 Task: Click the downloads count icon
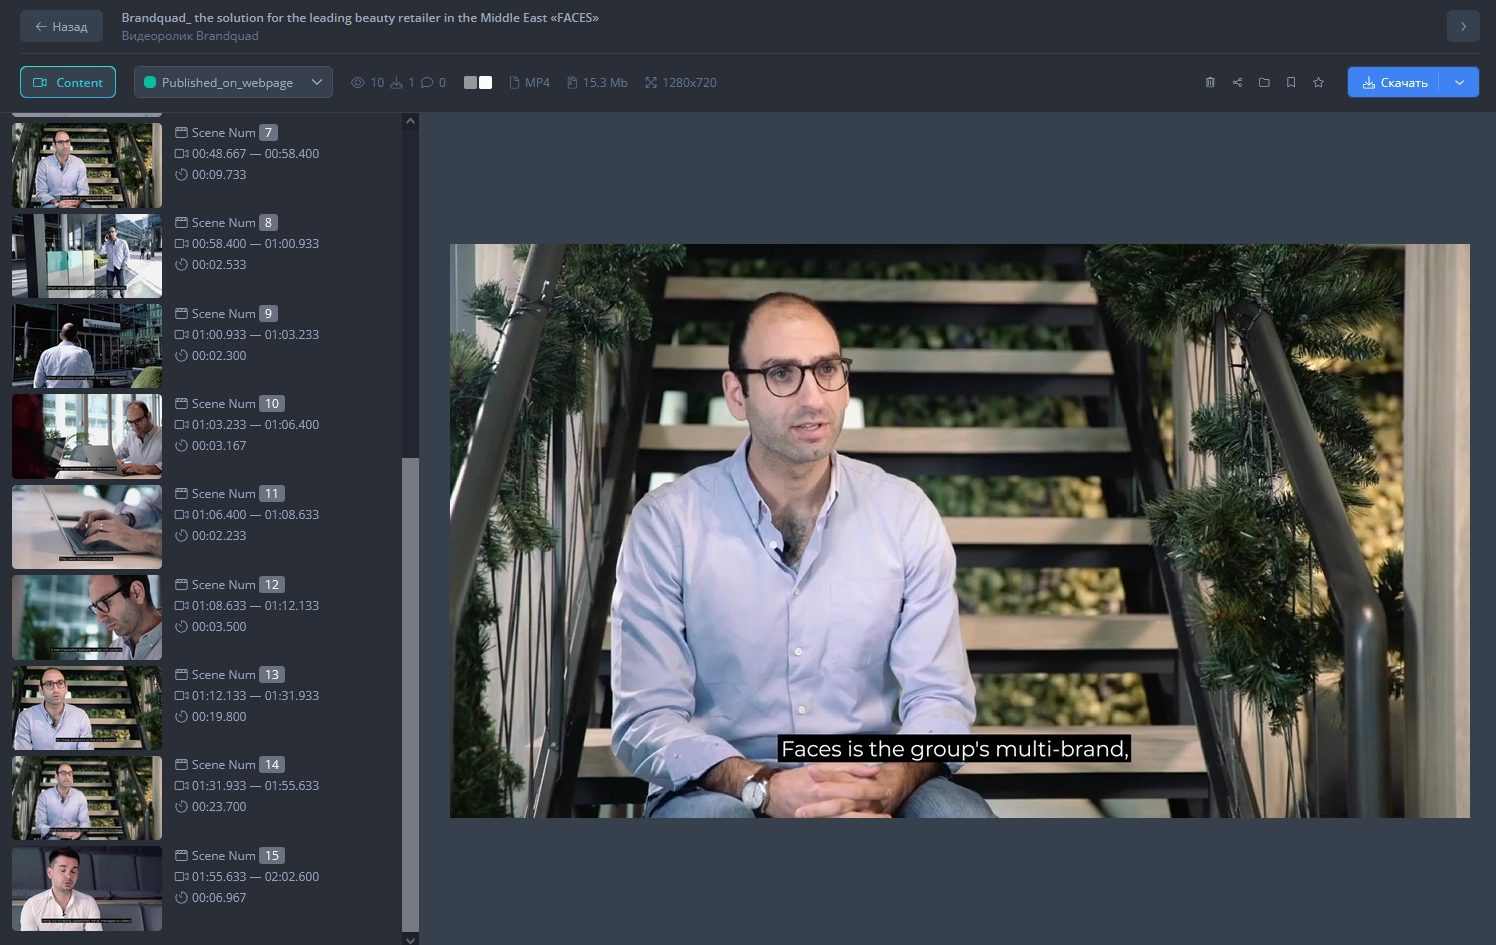396,82
